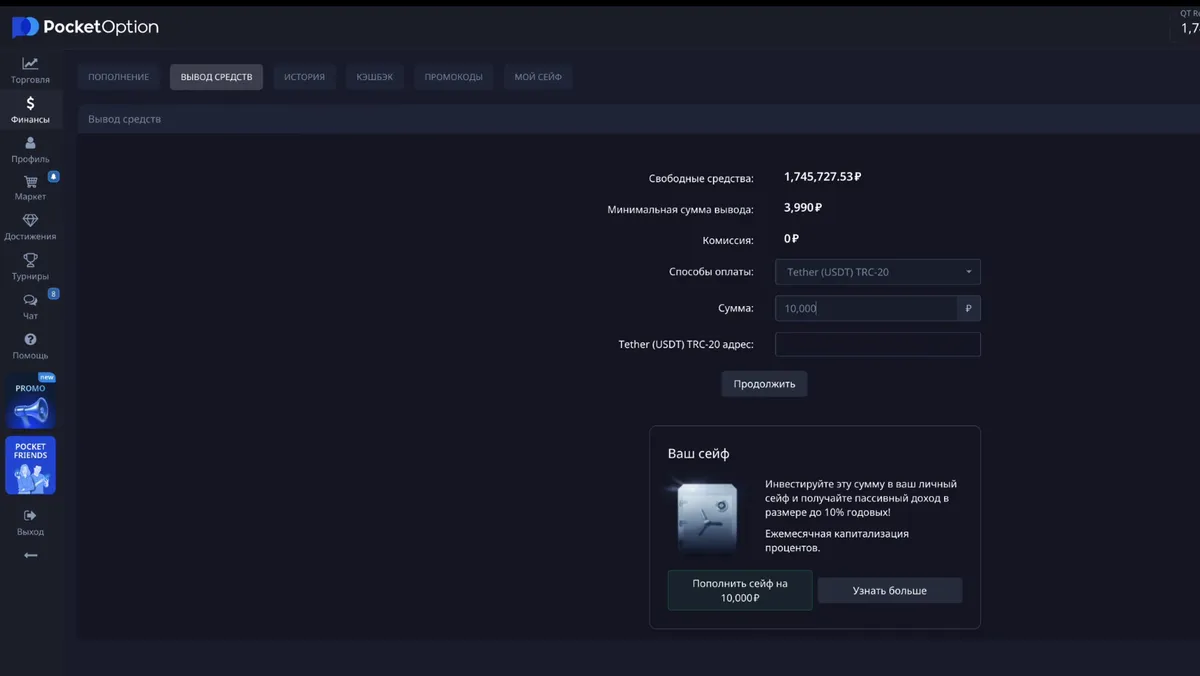Viewport: 1200px width, 676px height.
Task: Open the Помощь help section
Action: (x=30, y=347)
